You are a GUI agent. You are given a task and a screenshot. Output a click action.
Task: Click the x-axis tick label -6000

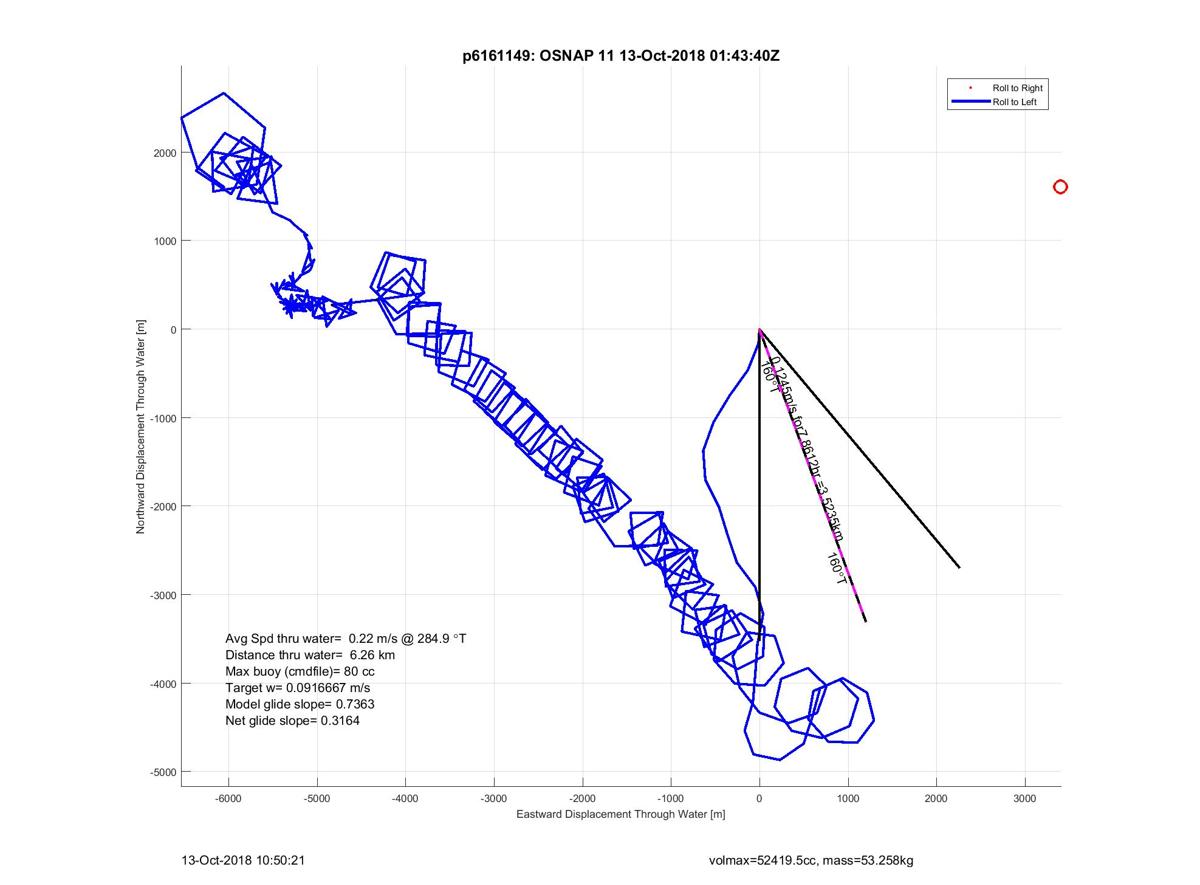pos(229,798)
